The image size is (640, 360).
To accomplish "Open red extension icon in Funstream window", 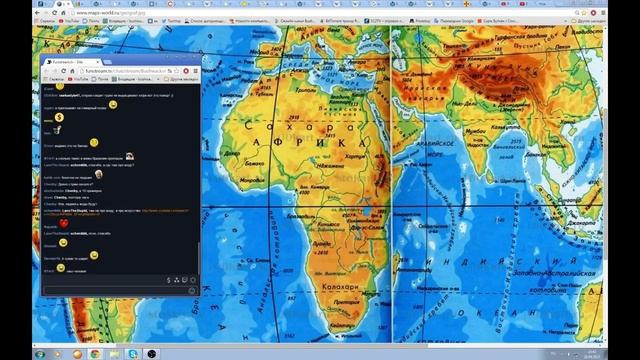I will click(186, 71).
